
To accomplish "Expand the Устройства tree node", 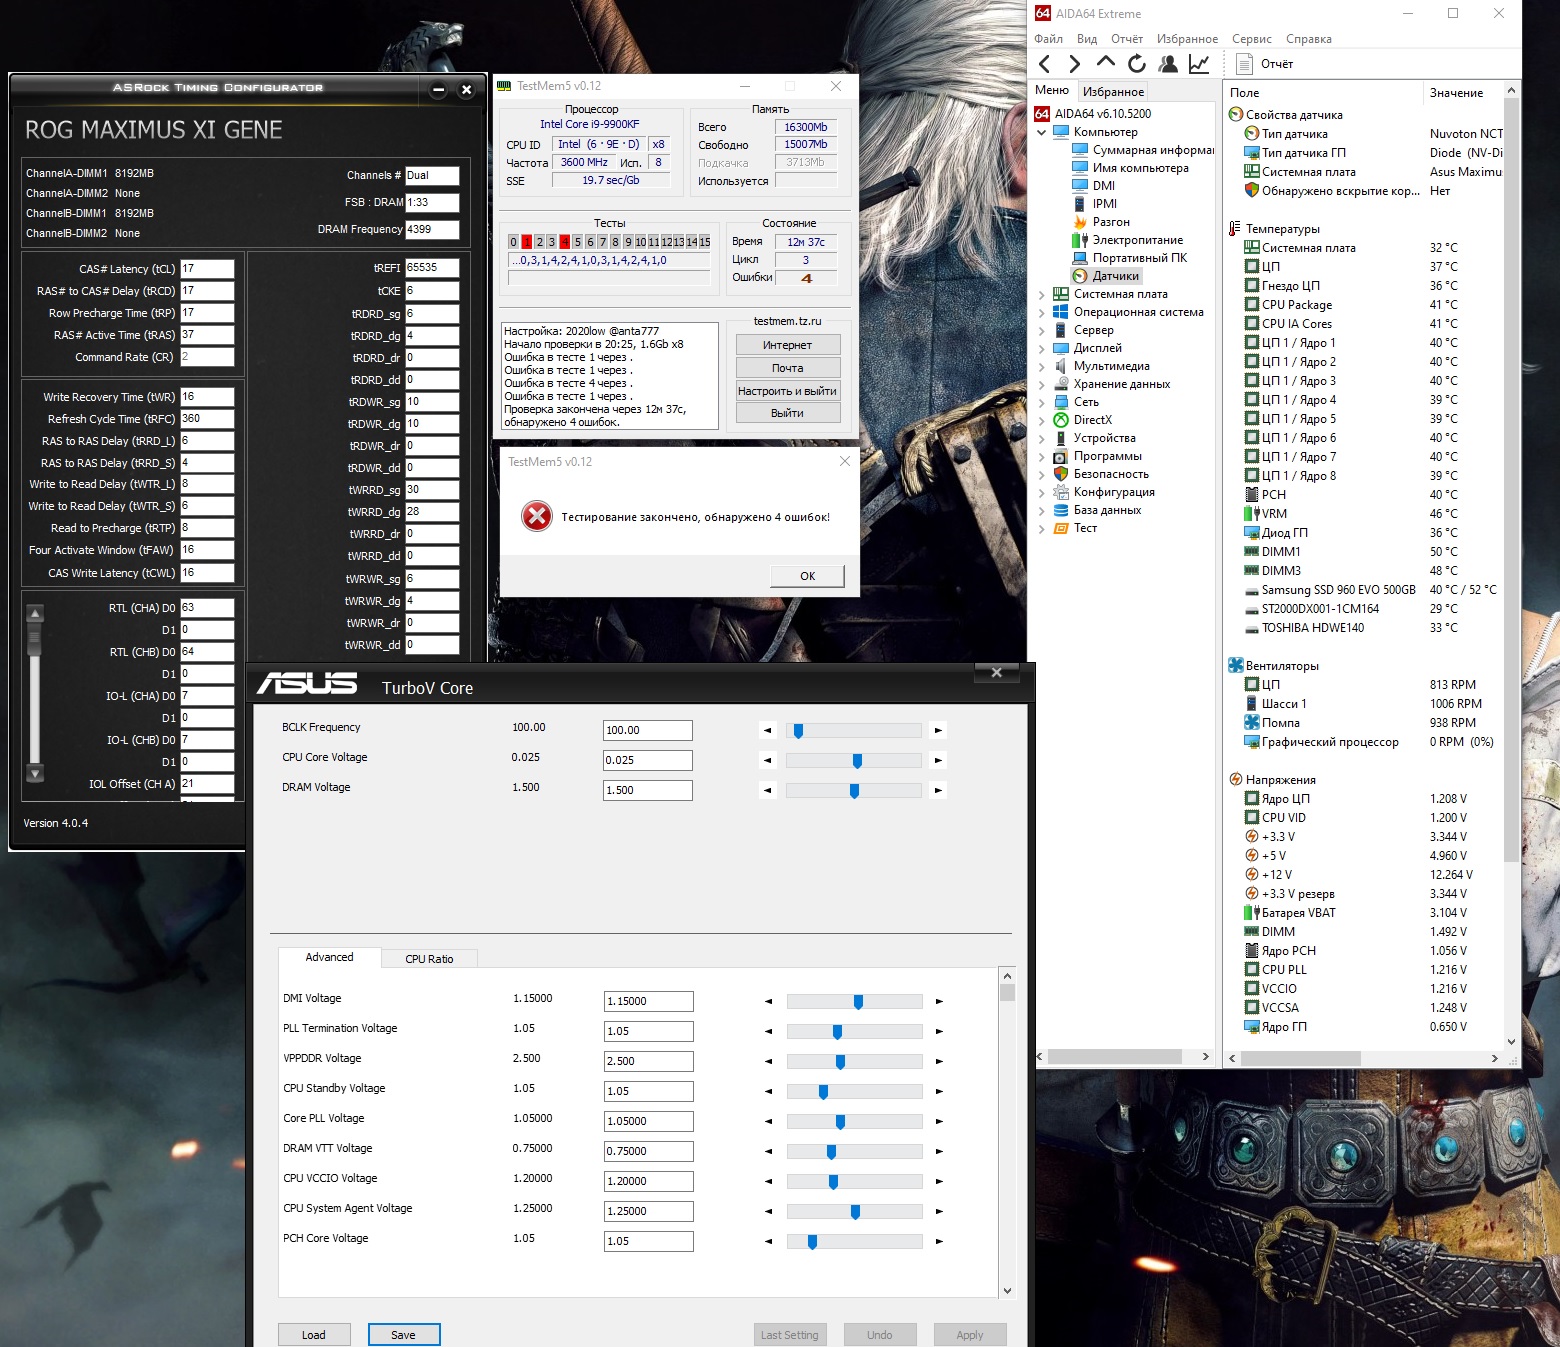I will click(x=1042, y=439).
